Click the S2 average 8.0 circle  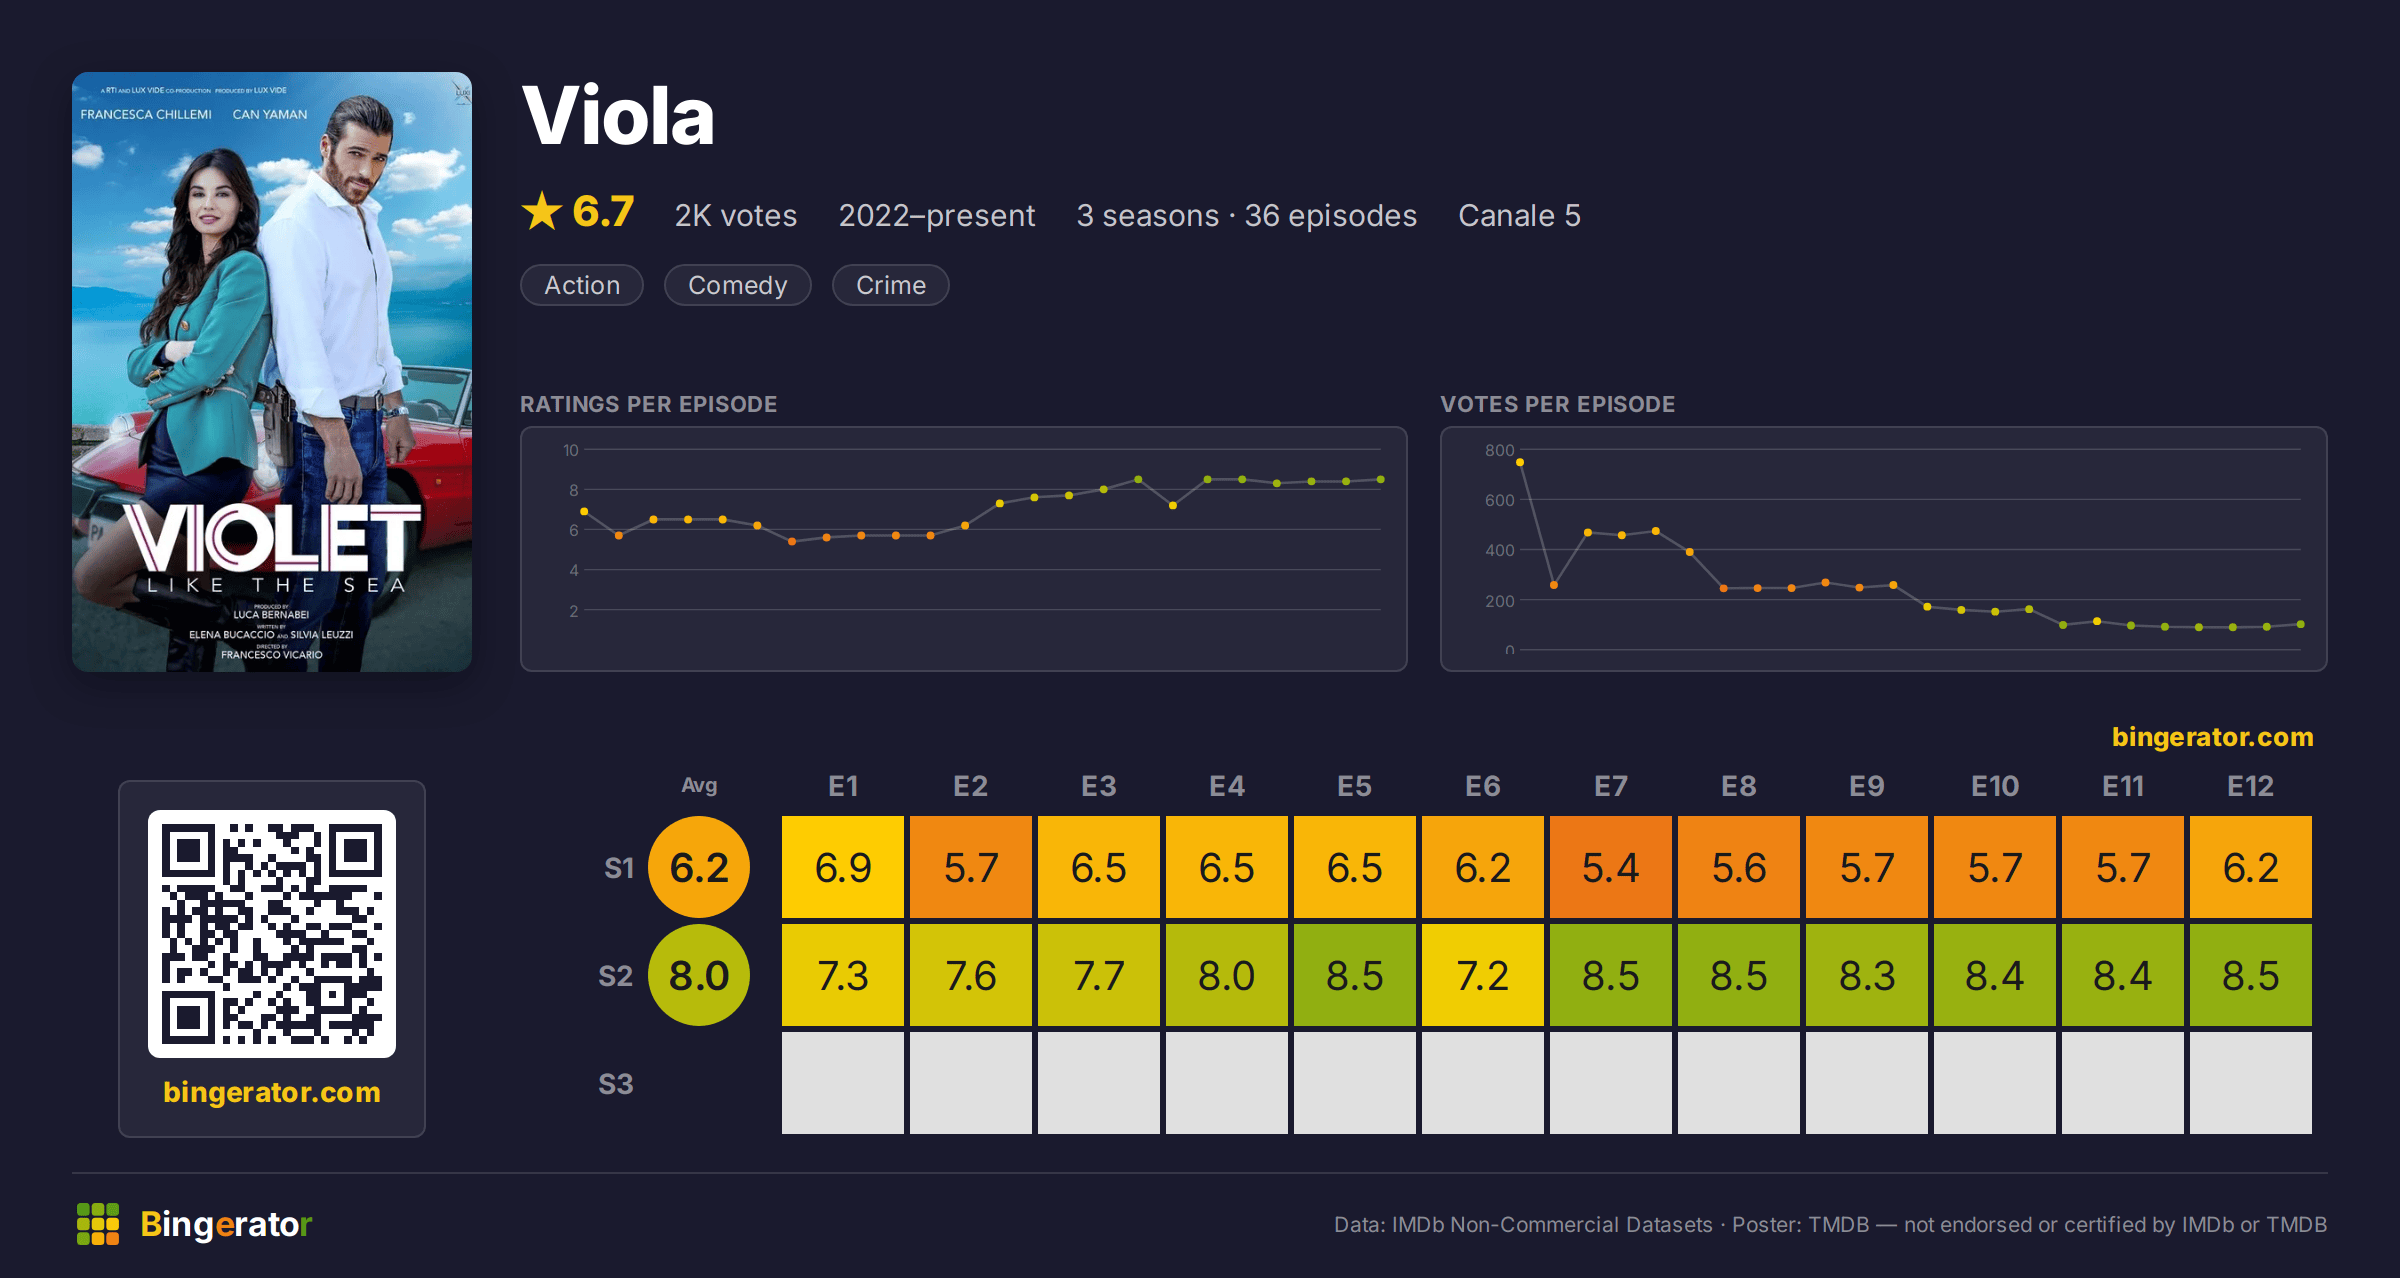(x=699, y=975)
